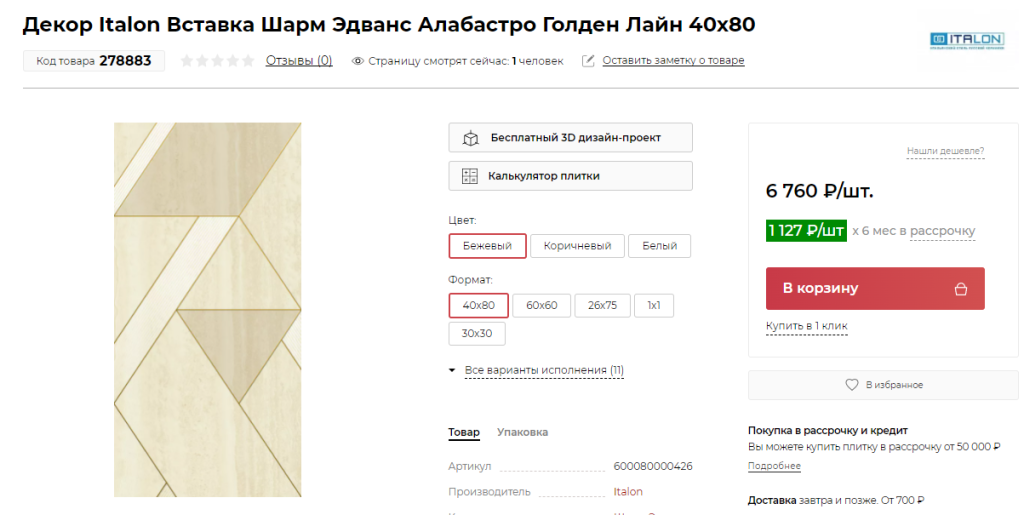Switch to the Товар tab

pyautogui.click(x=464, y=432)
